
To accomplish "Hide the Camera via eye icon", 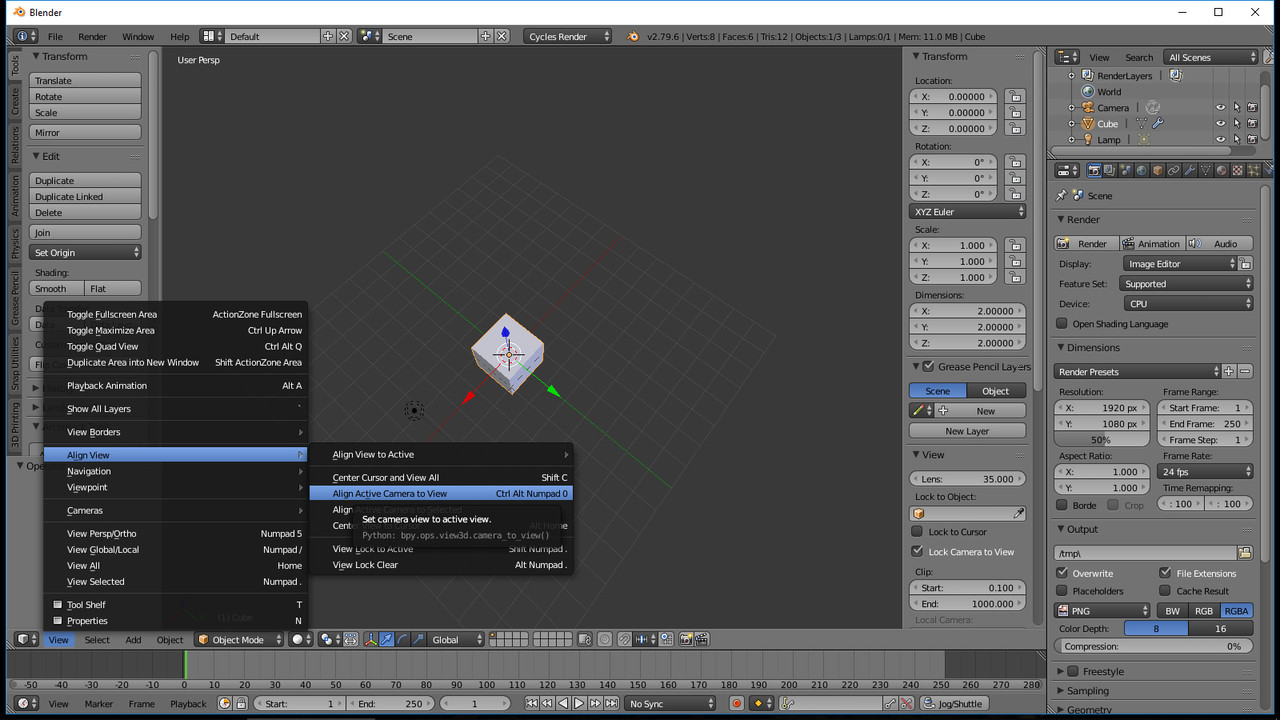I will pos(1220,107).
